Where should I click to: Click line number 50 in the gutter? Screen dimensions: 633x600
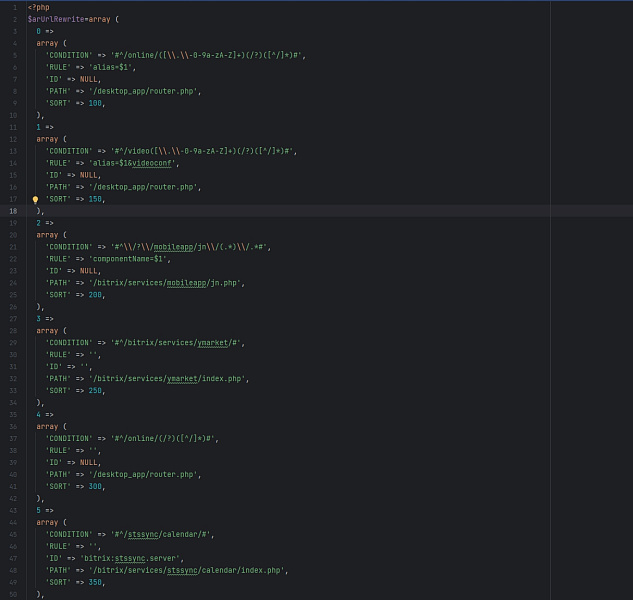click(13, 594)
